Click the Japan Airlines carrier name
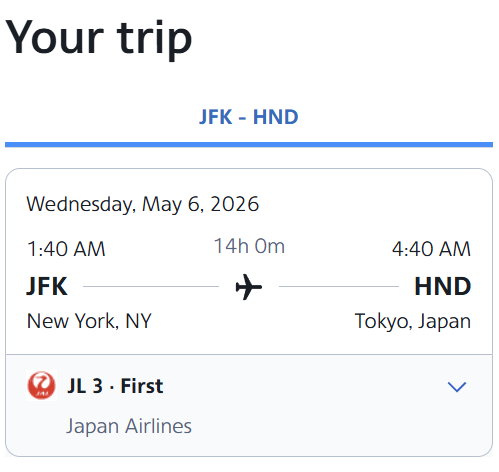The height and width of the screenshot is (472, 499). (x=129, y=426)
